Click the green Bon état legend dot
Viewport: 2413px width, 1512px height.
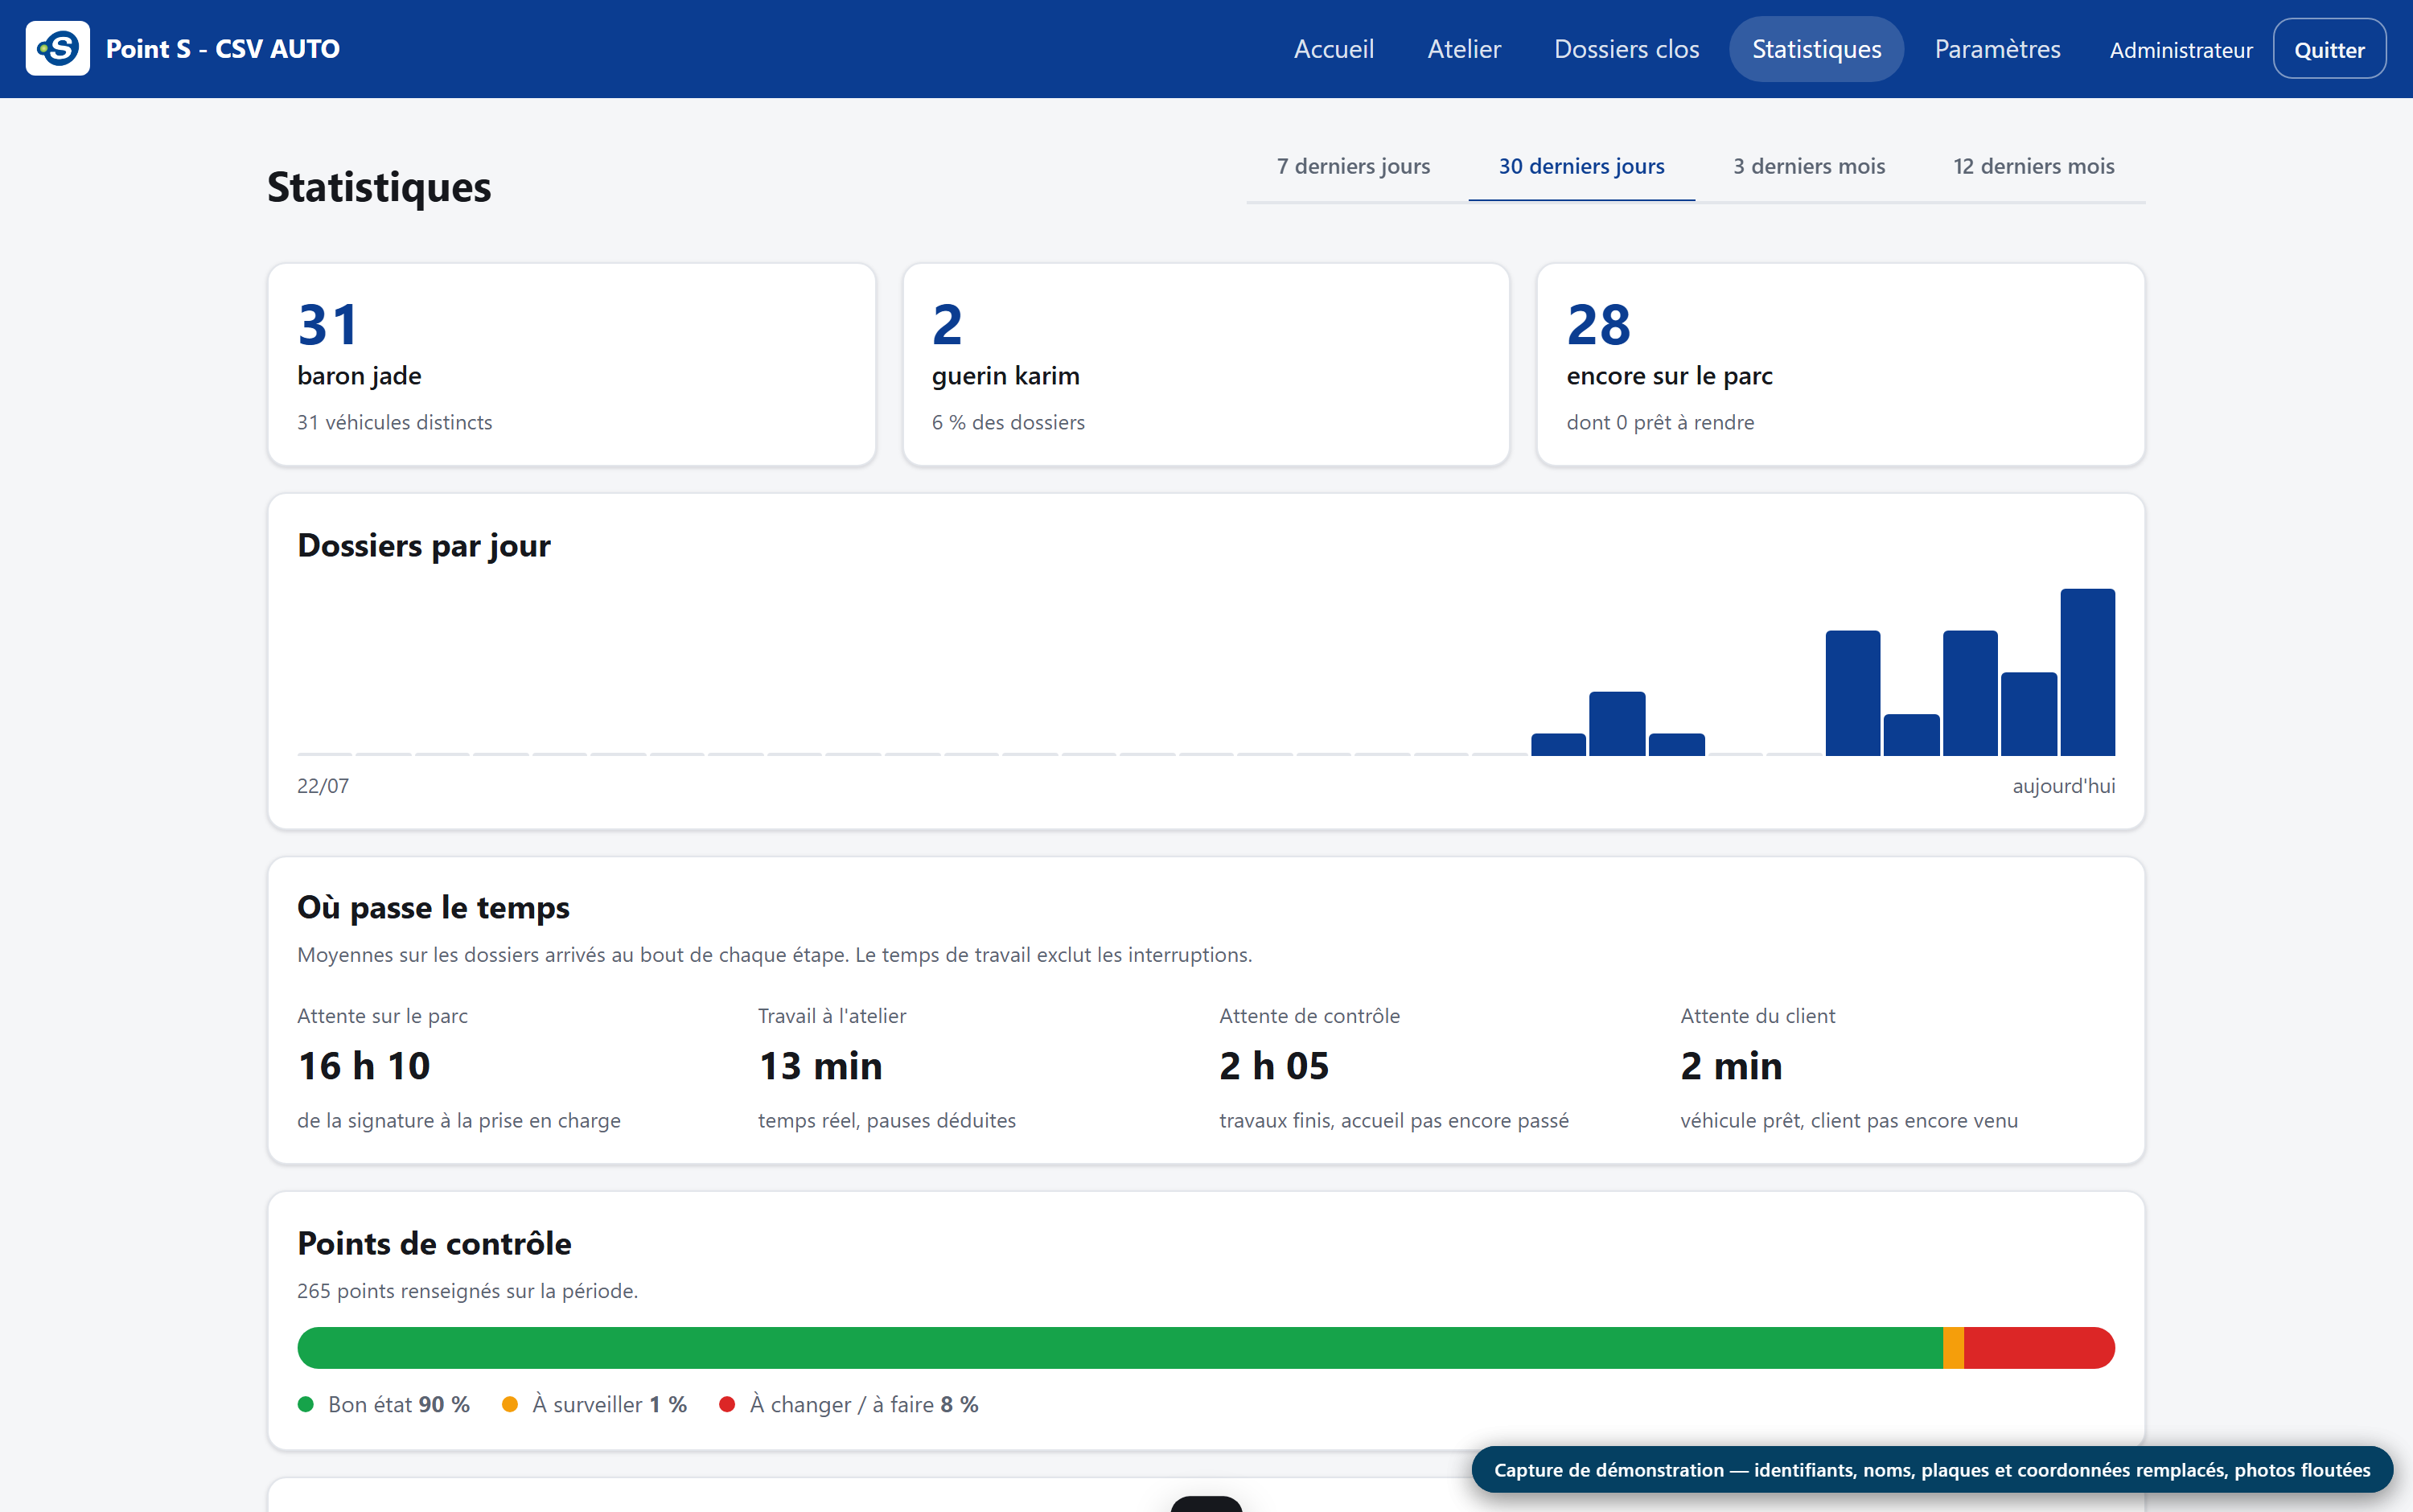[306, 1404]
